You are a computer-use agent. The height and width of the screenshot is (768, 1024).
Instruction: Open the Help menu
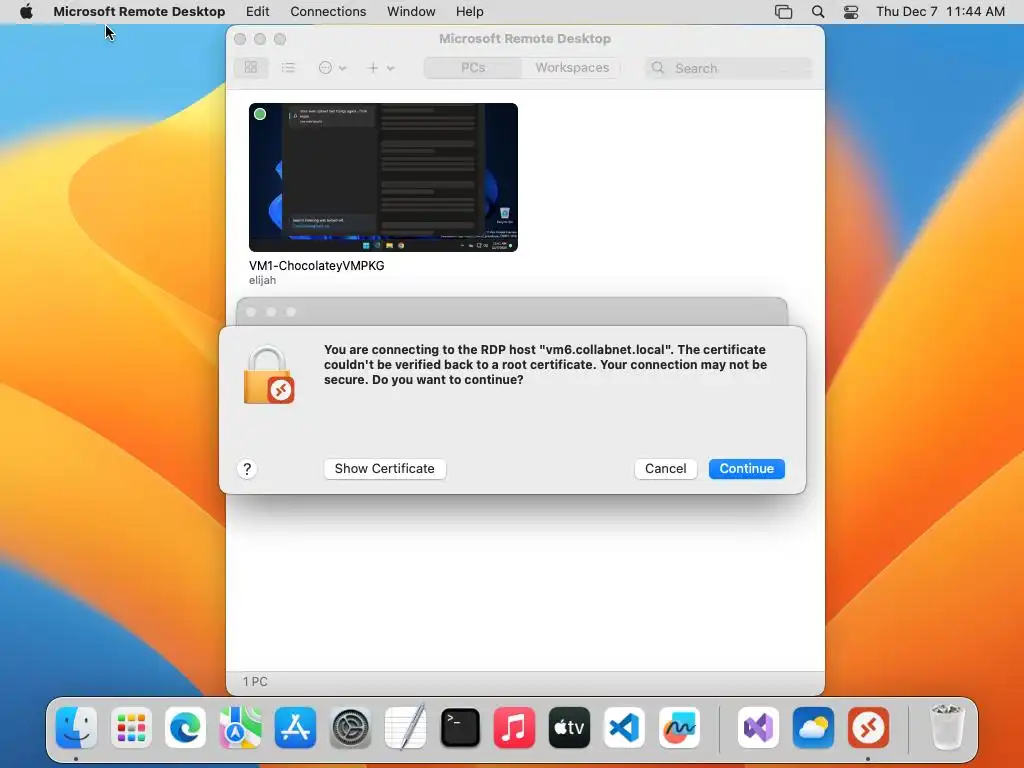[x=470, y=12]
